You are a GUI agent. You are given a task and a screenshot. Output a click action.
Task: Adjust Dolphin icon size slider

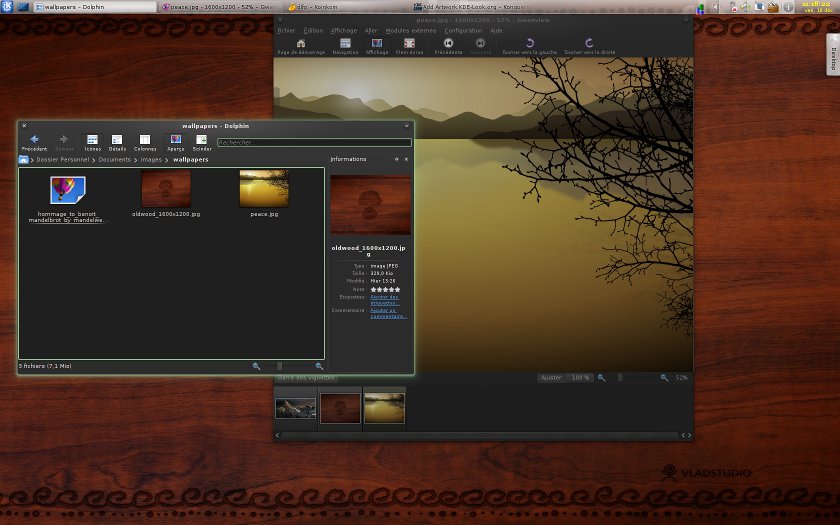click(x=288, y=366)
